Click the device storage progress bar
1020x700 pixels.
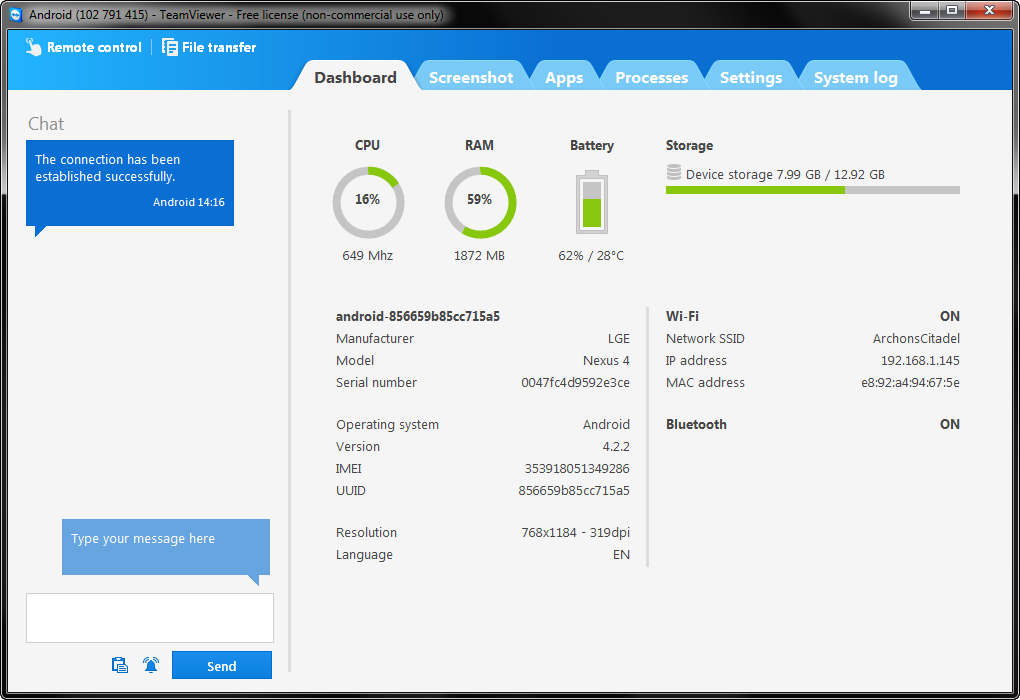tap(812, 190)
